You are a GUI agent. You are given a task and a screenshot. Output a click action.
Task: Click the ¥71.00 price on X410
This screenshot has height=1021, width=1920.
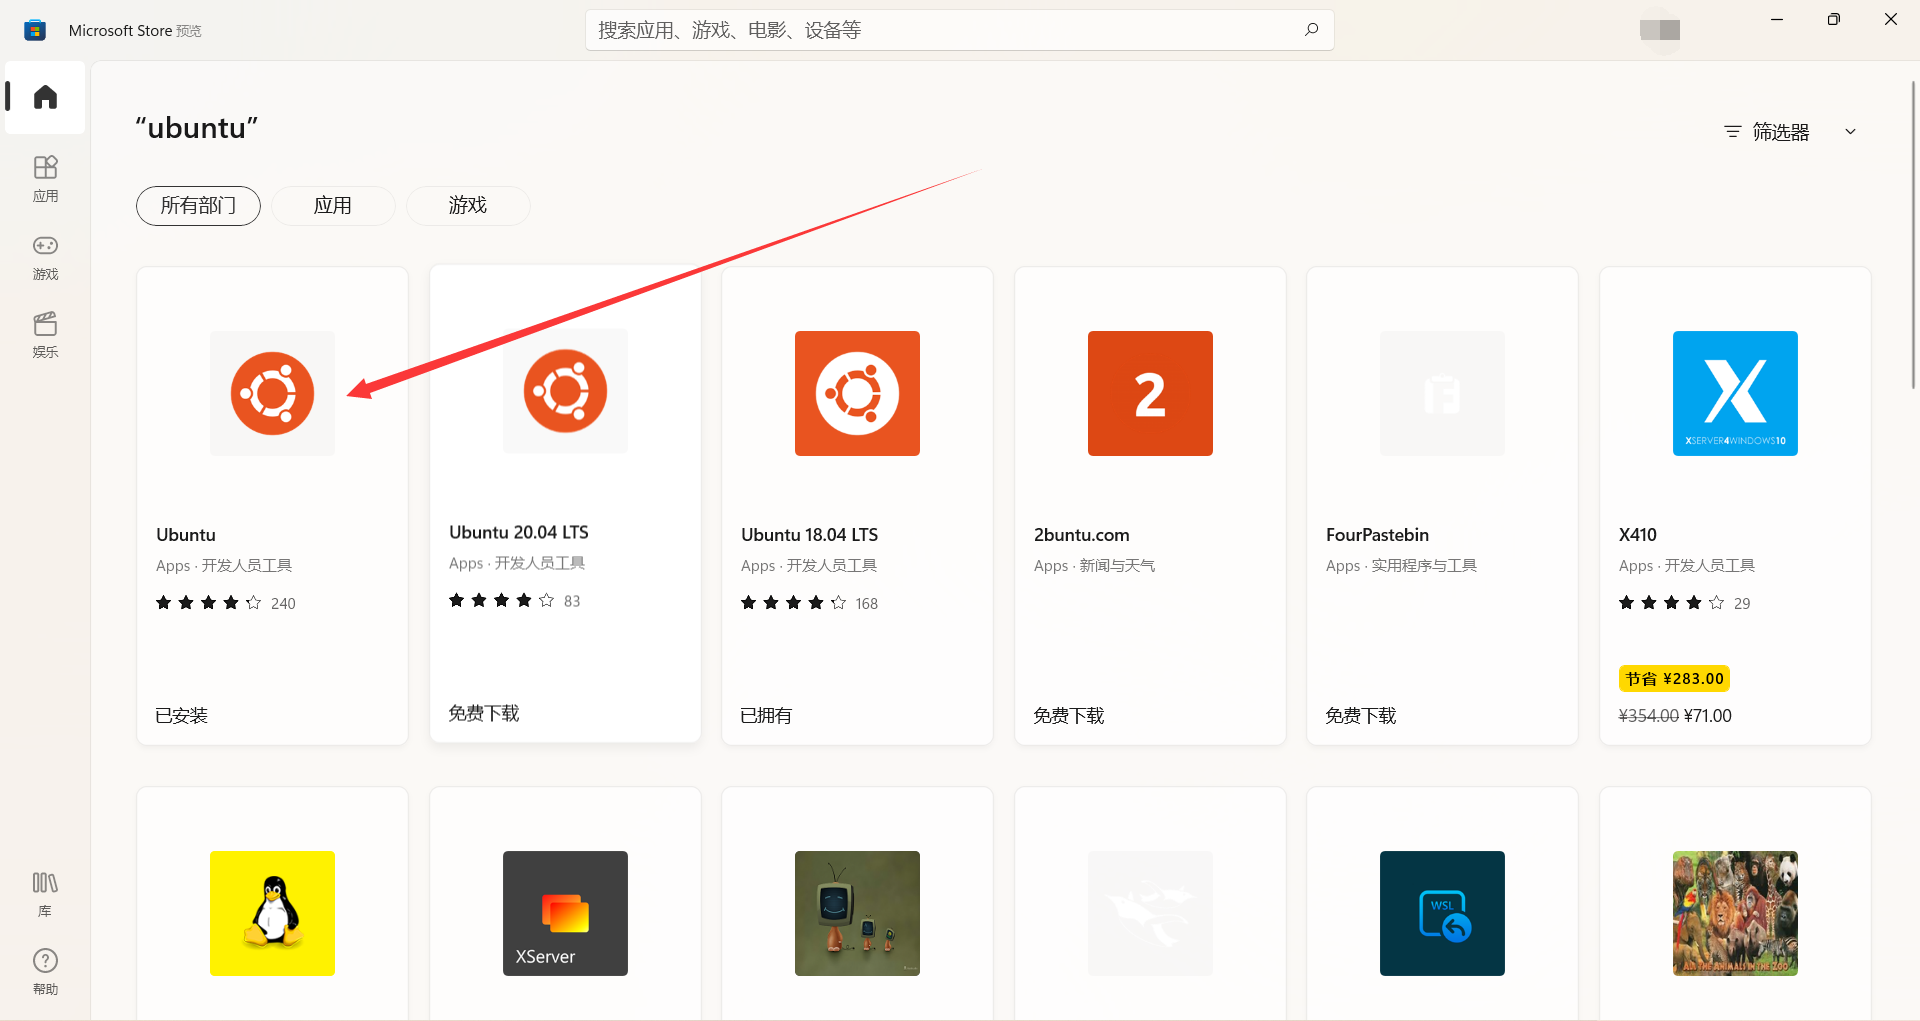(x=1708, y=716)
